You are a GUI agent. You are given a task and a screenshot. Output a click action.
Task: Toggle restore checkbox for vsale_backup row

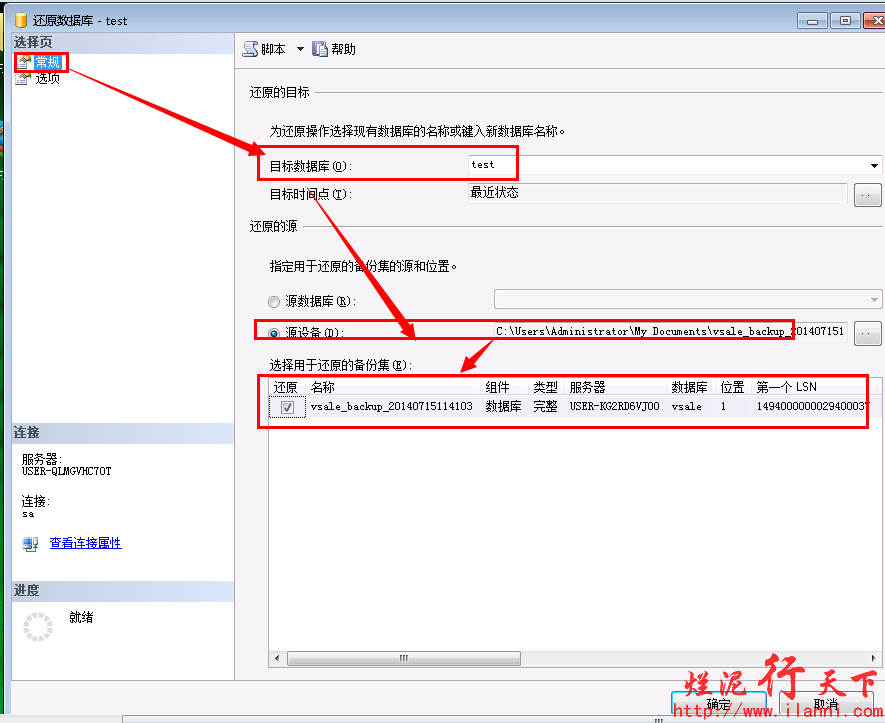[287, 408]
